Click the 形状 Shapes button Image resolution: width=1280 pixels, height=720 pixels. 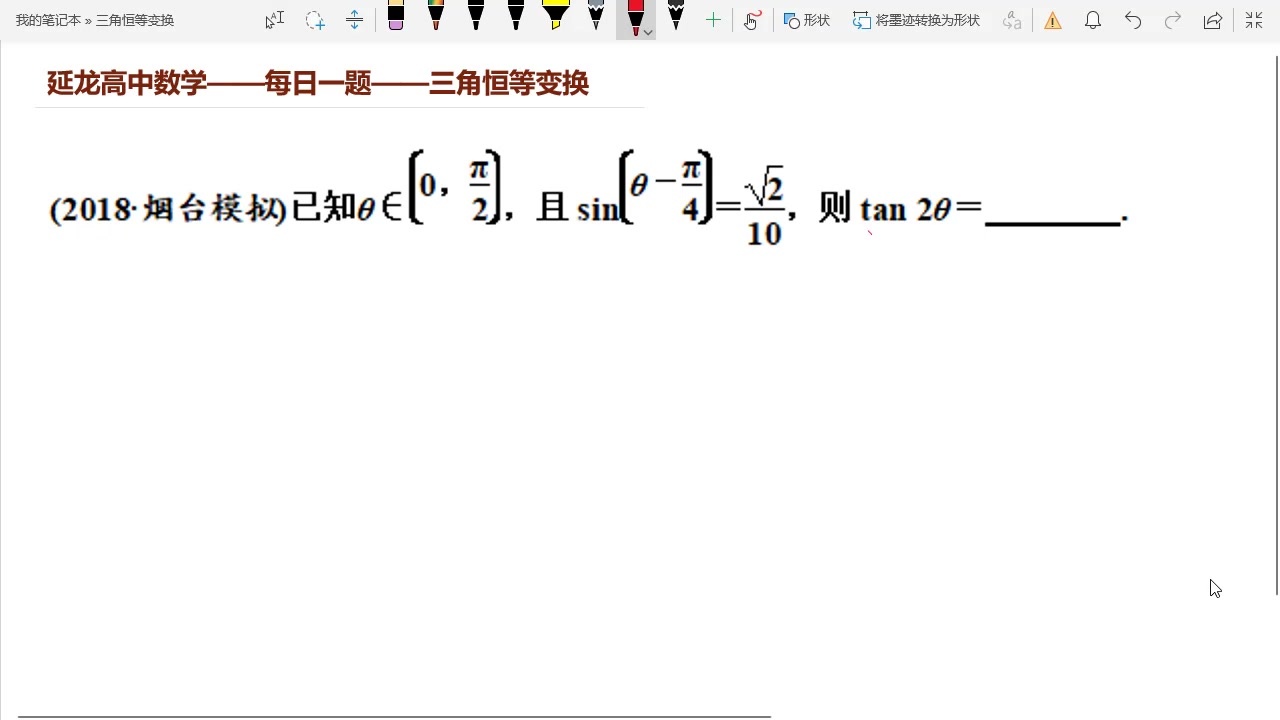[807, 20]
